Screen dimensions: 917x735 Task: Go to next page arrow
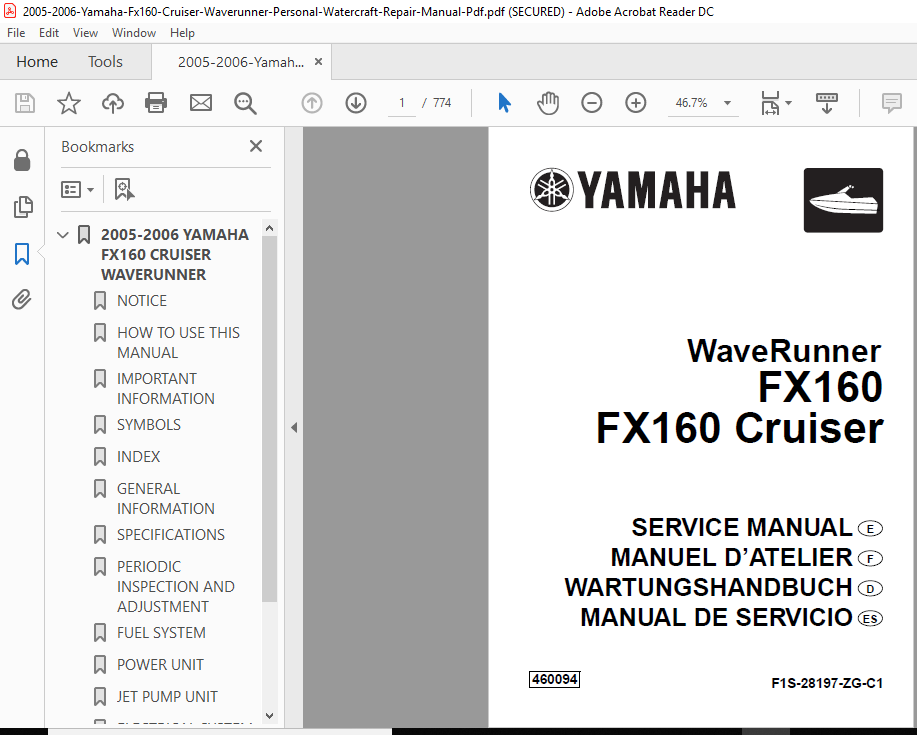click(356, 103)
